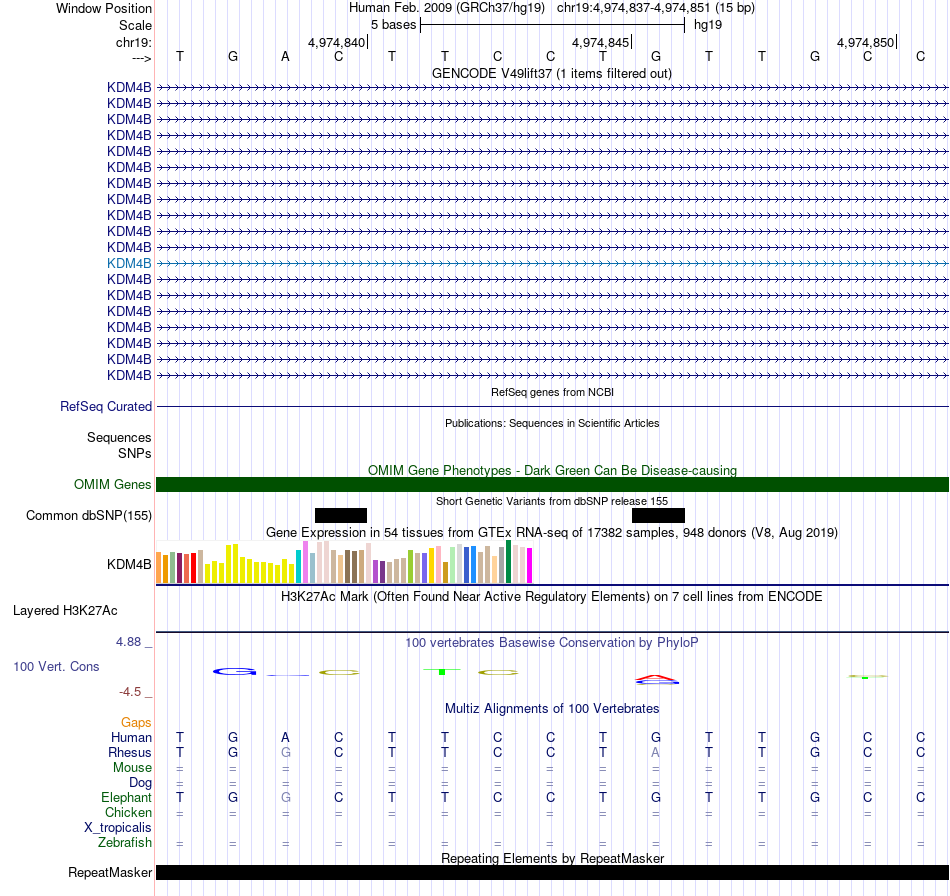The image size is (950, 896).
Task: Click the Layered H3K27Ac track label
Action: (65, 611)
